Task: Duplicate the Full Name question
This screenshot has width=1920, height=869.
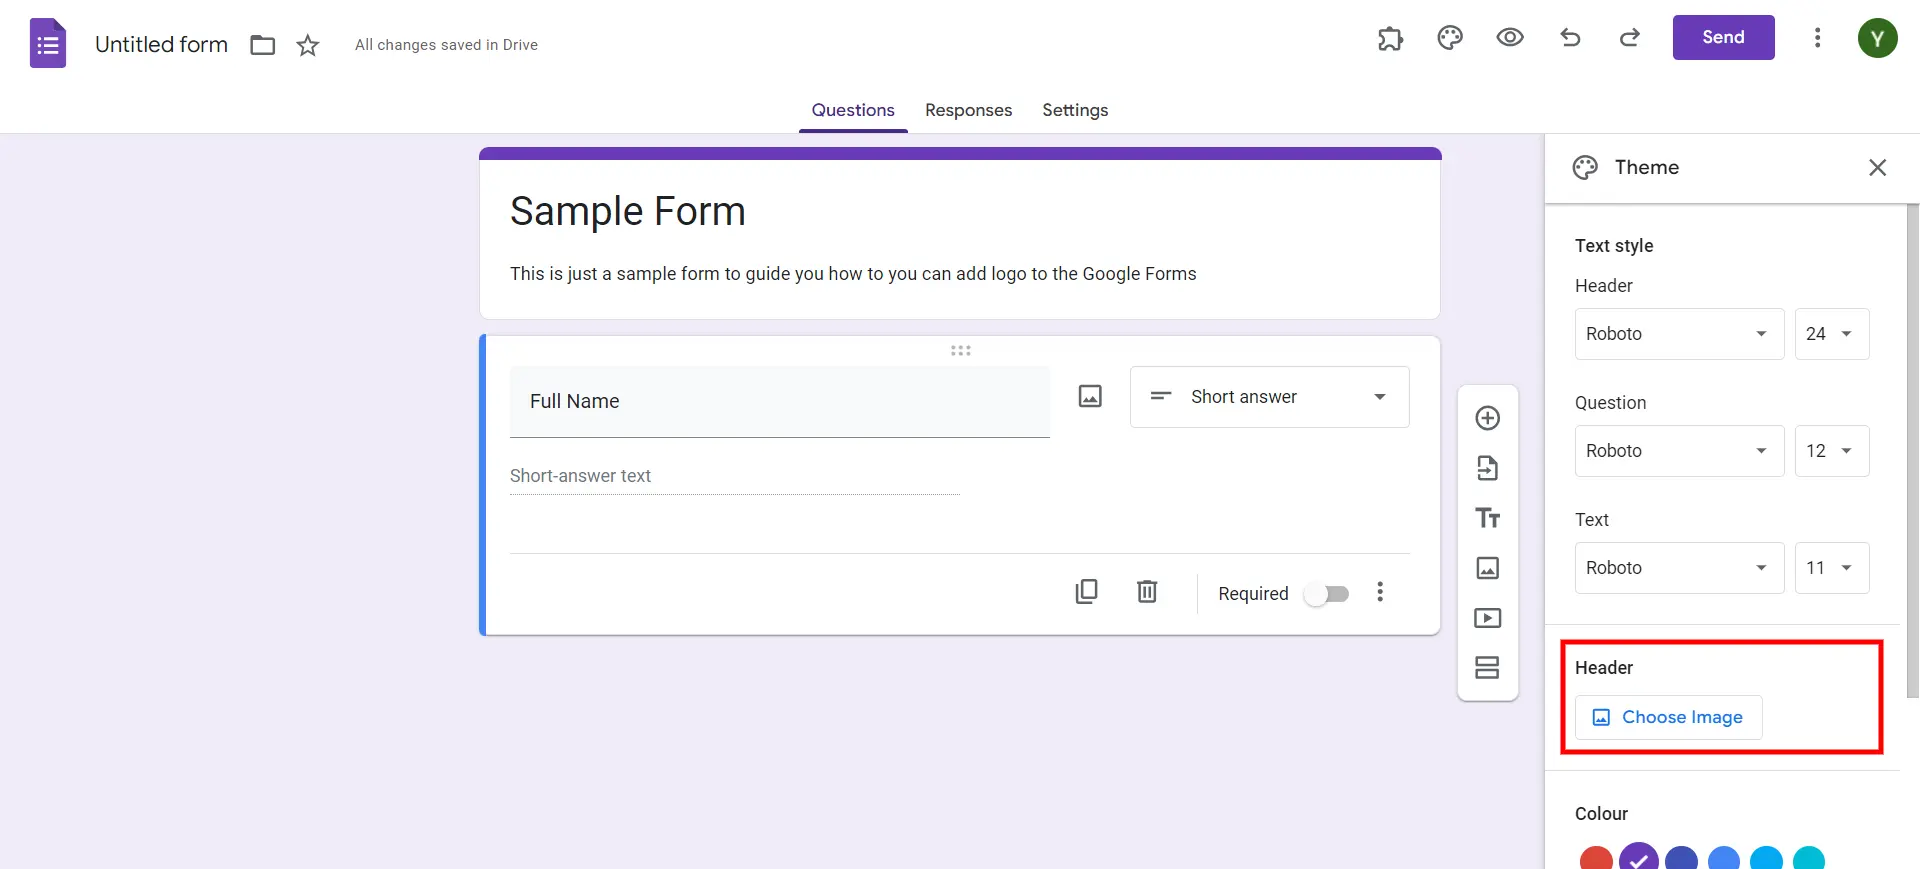Action: pyautogui.click(x=1086, y=592)
